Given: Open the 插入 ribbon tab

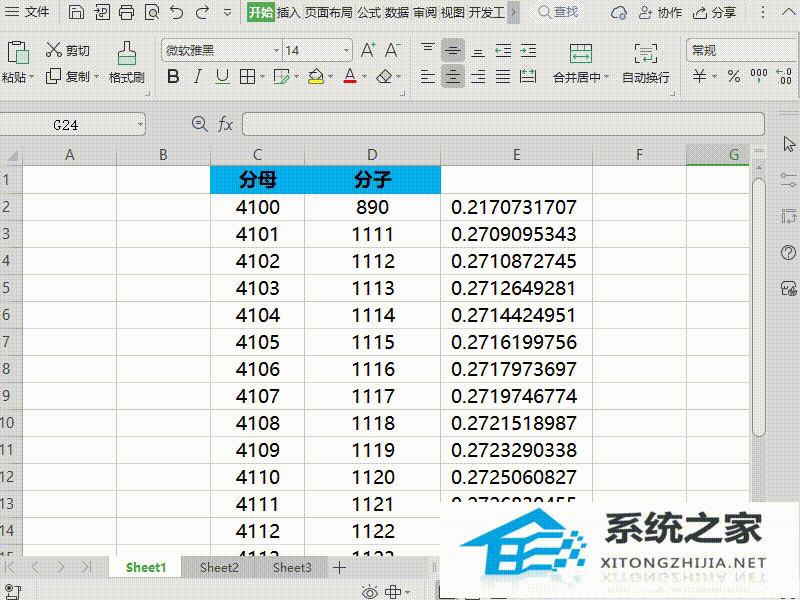Looking at the screenshot, I should [288, 12].
